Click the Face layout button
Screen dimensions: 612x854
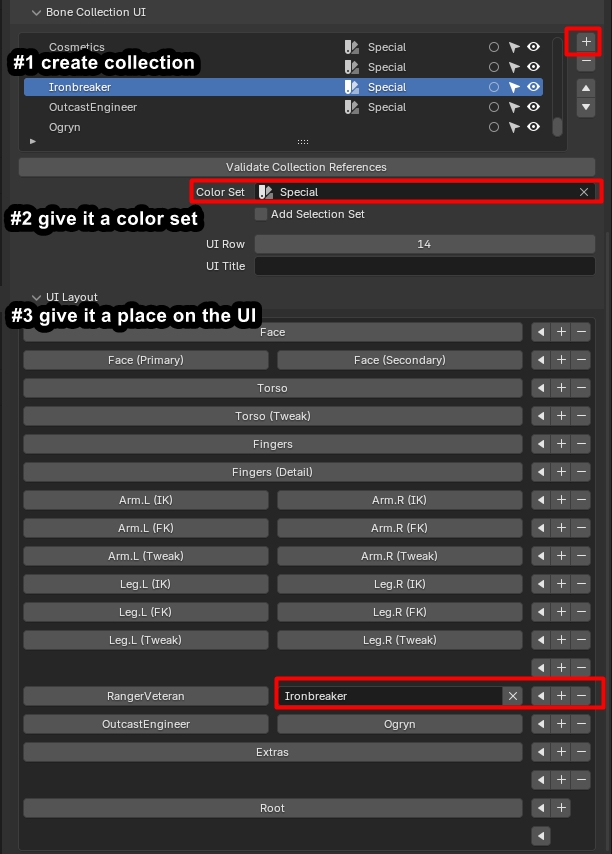[x=273, y=332]
